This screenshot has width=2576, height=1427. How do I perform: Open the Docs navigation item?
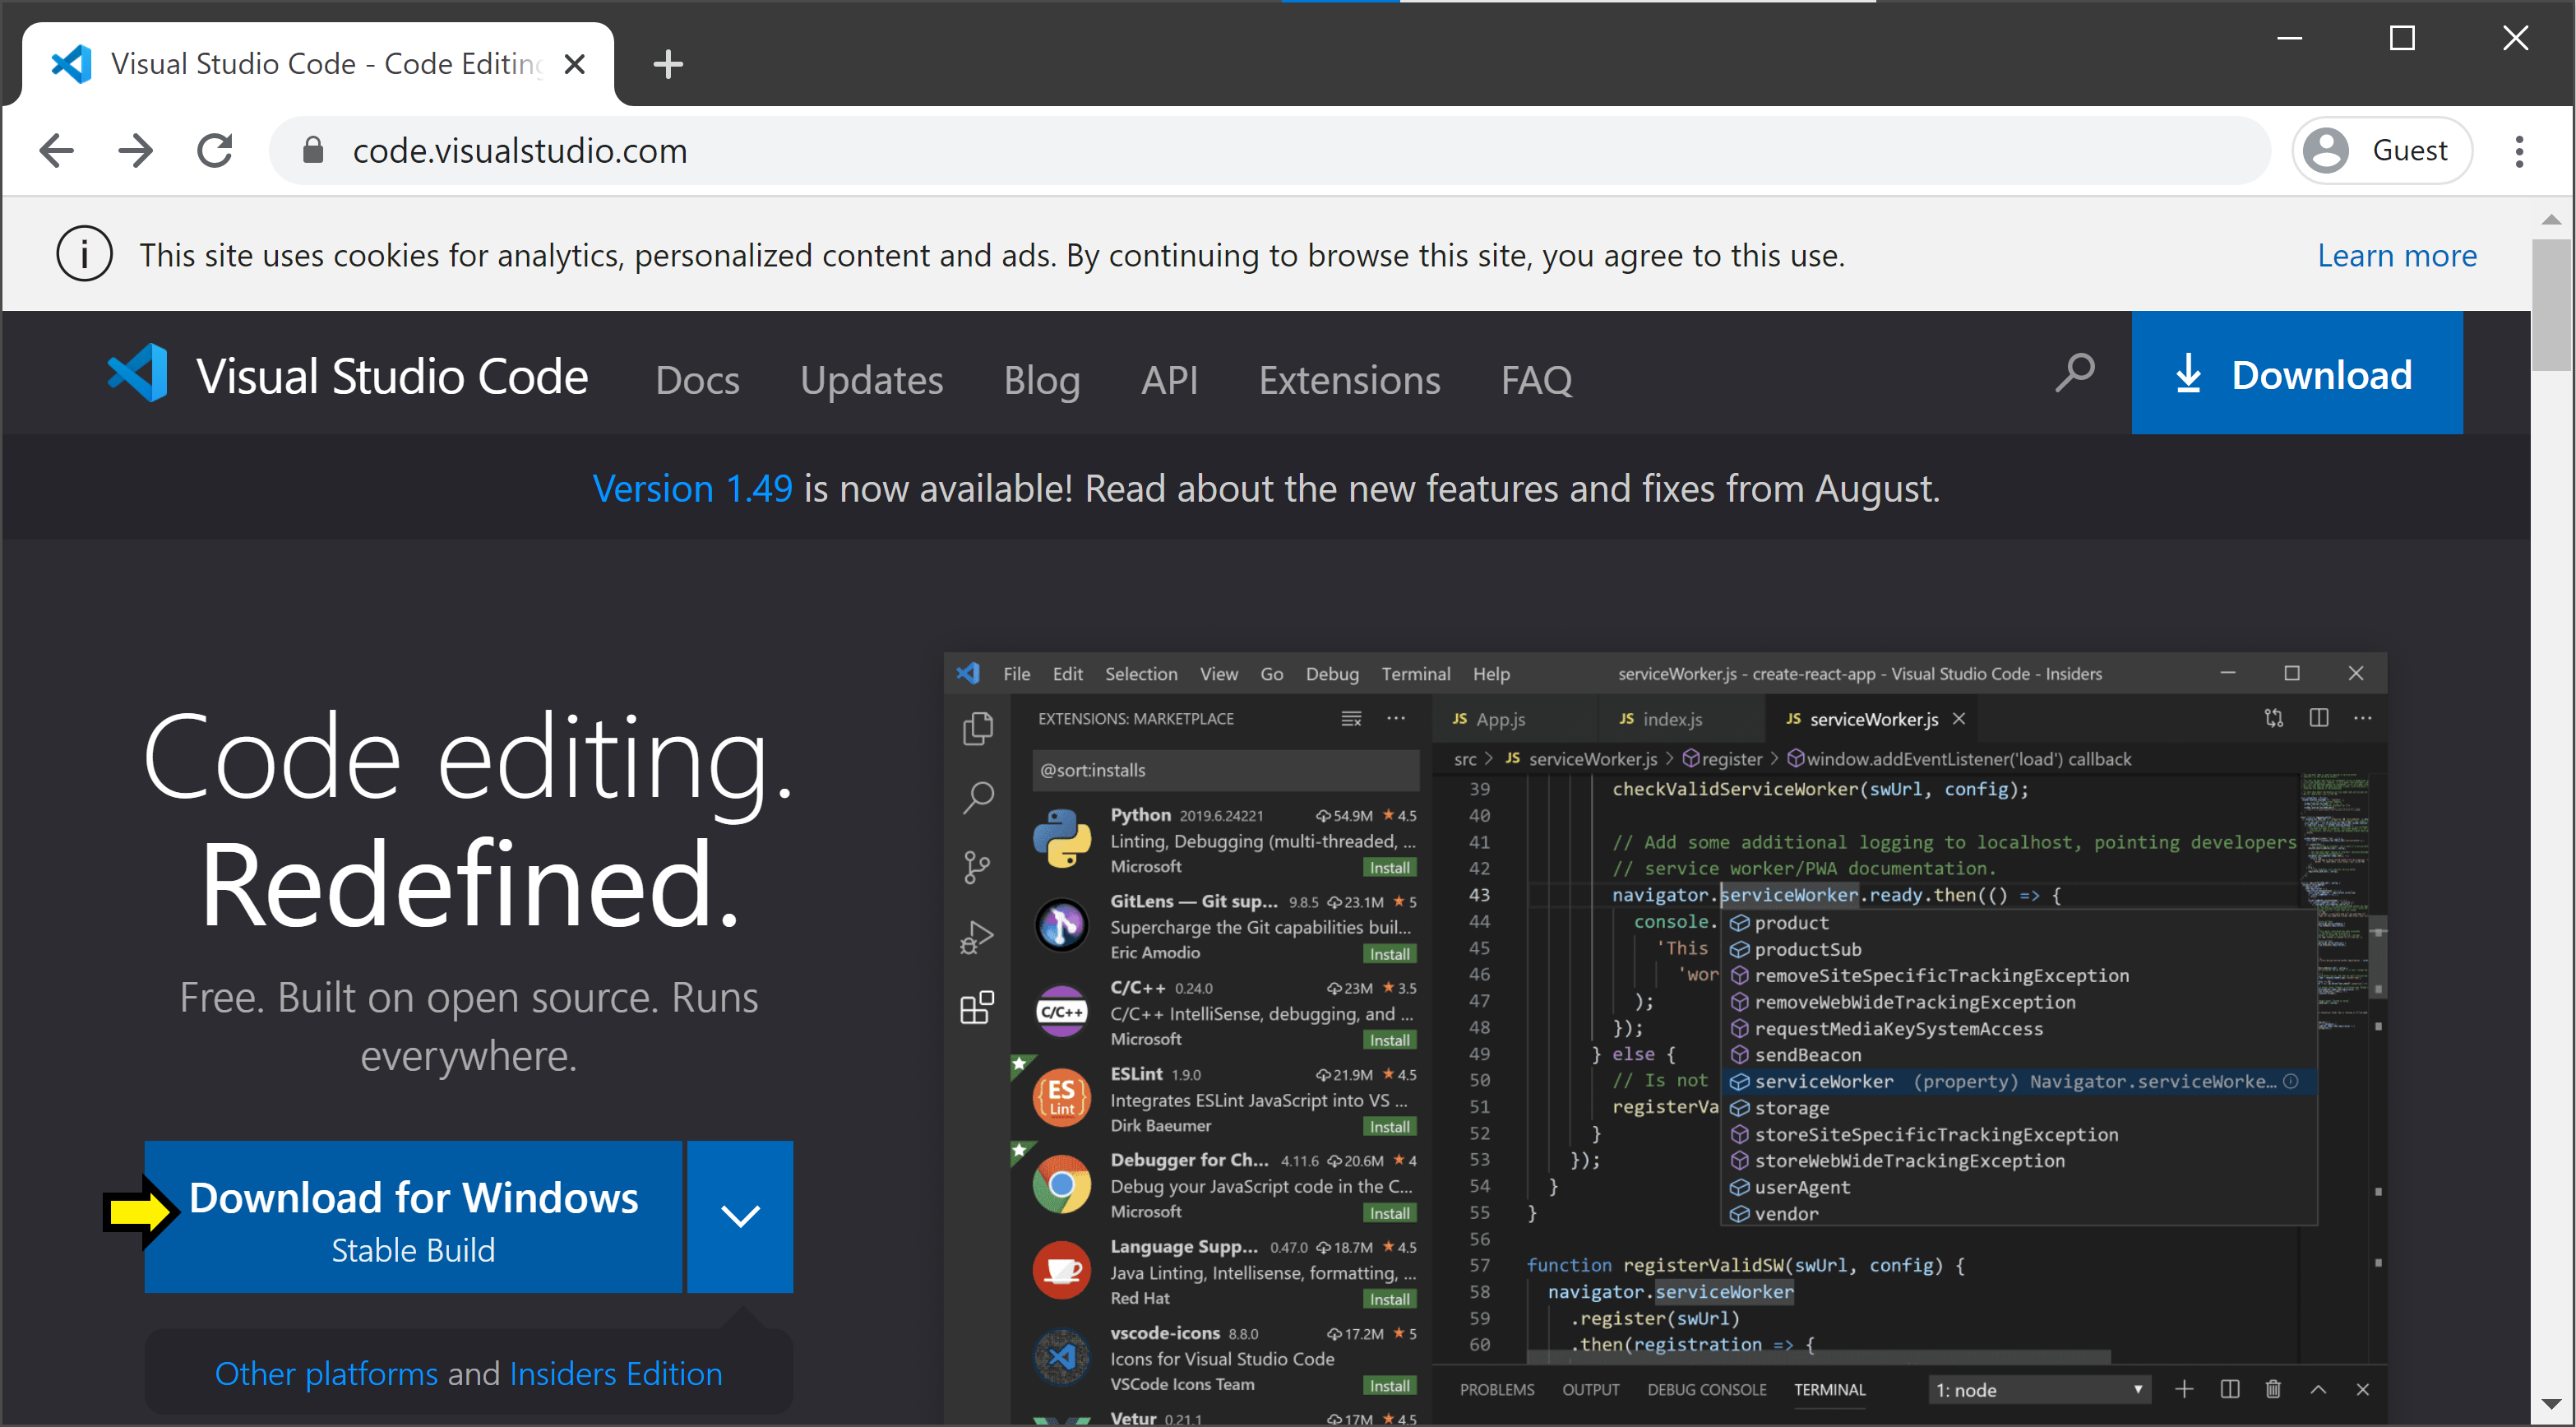(697, 380)
